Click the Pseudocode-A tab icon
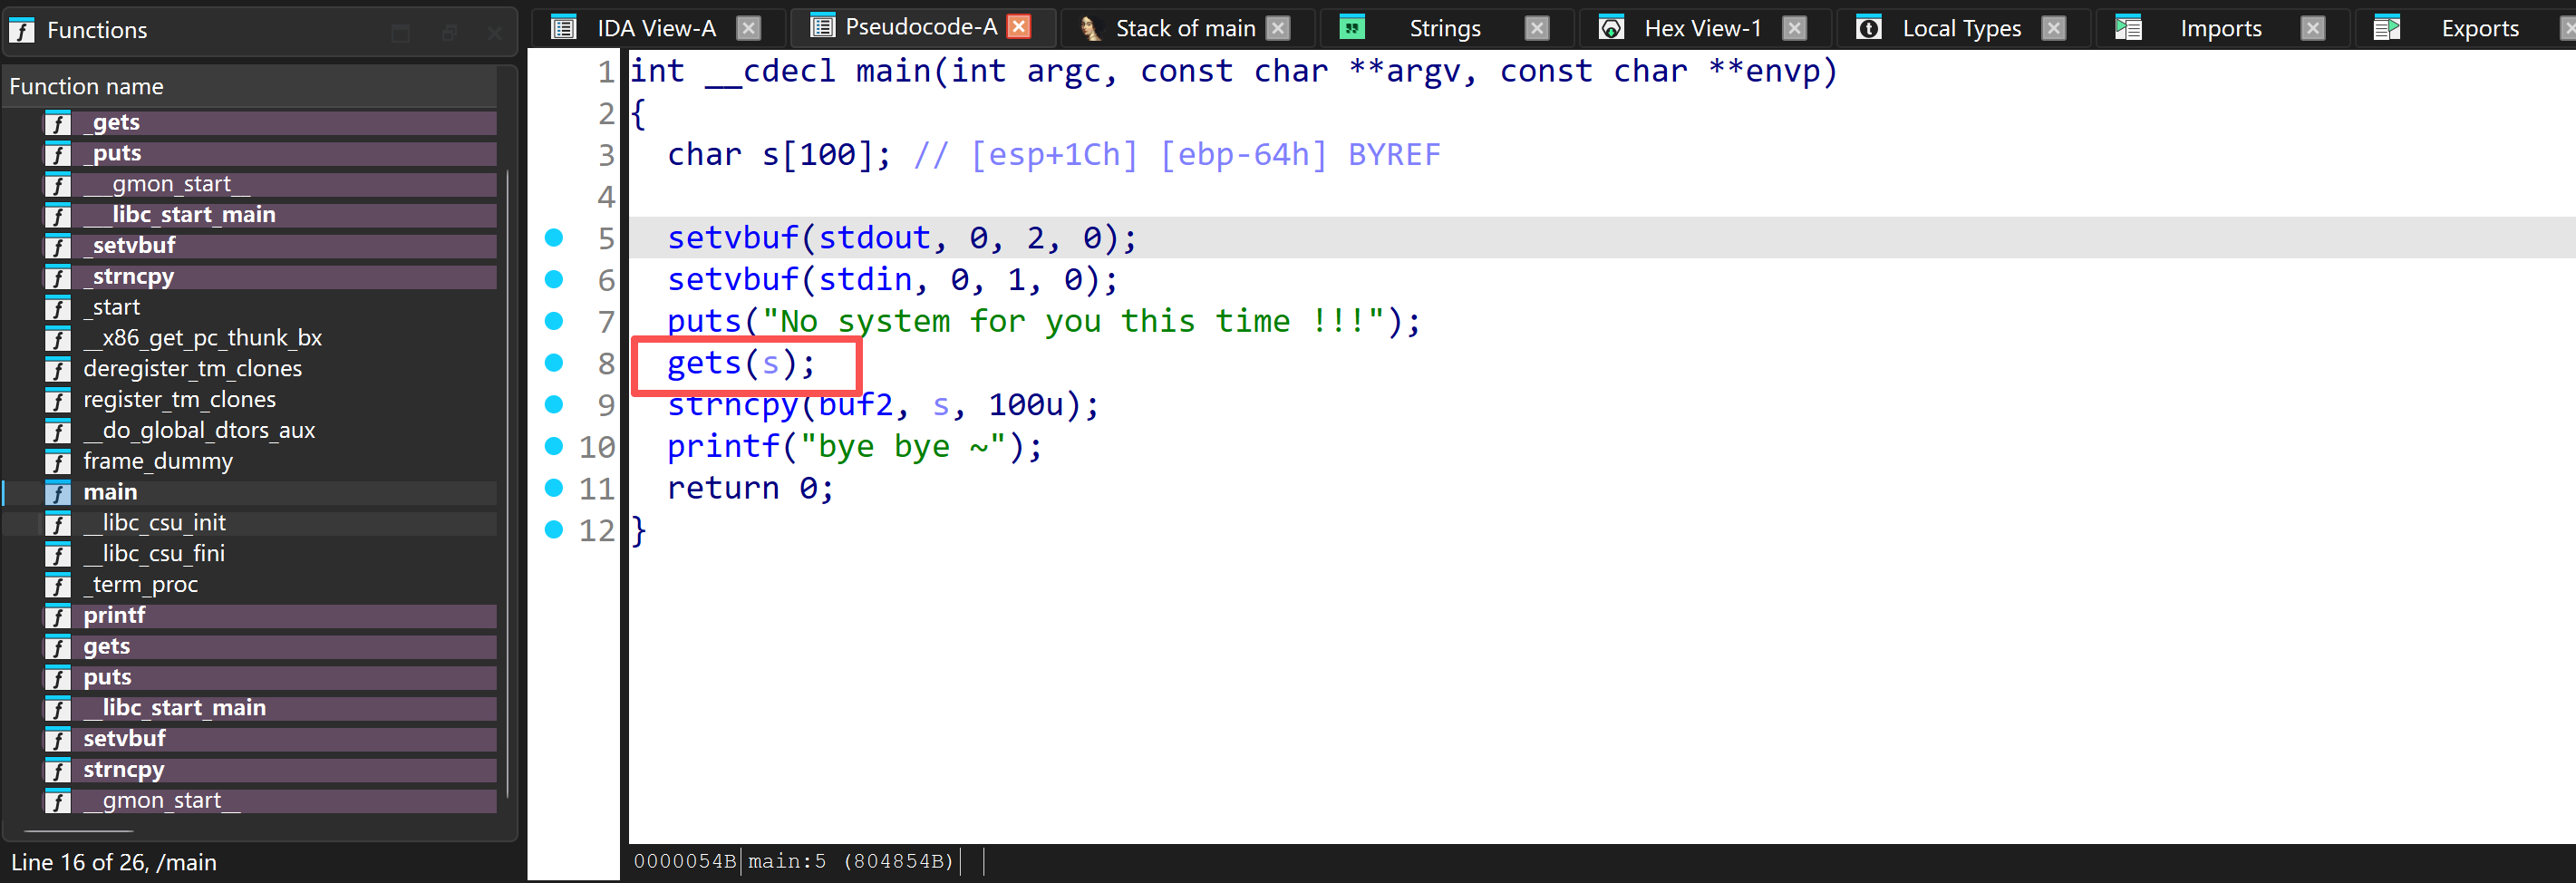 tap(823, 26)
